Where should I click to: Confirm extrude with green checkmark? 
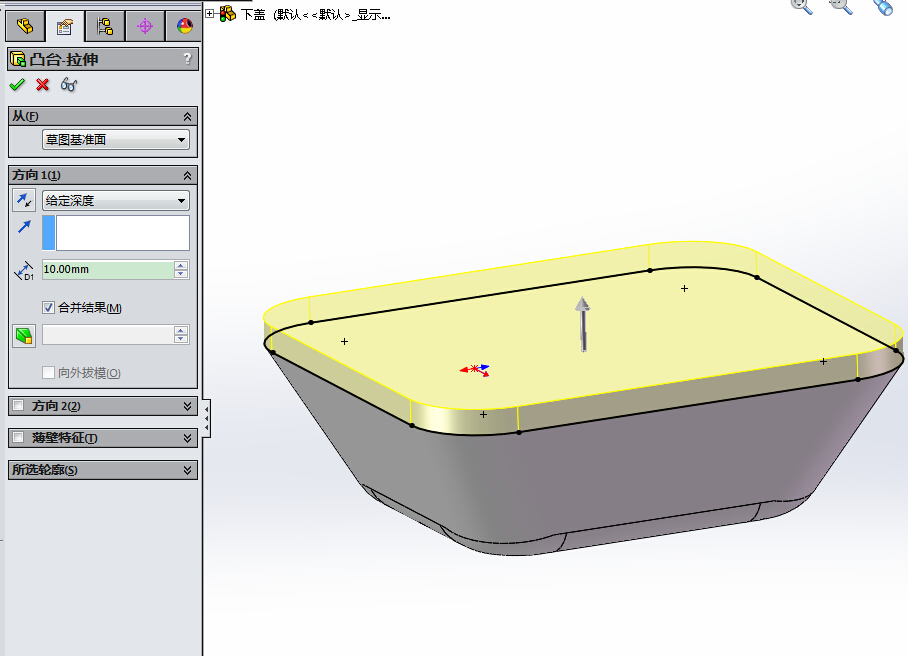(17, 85)
